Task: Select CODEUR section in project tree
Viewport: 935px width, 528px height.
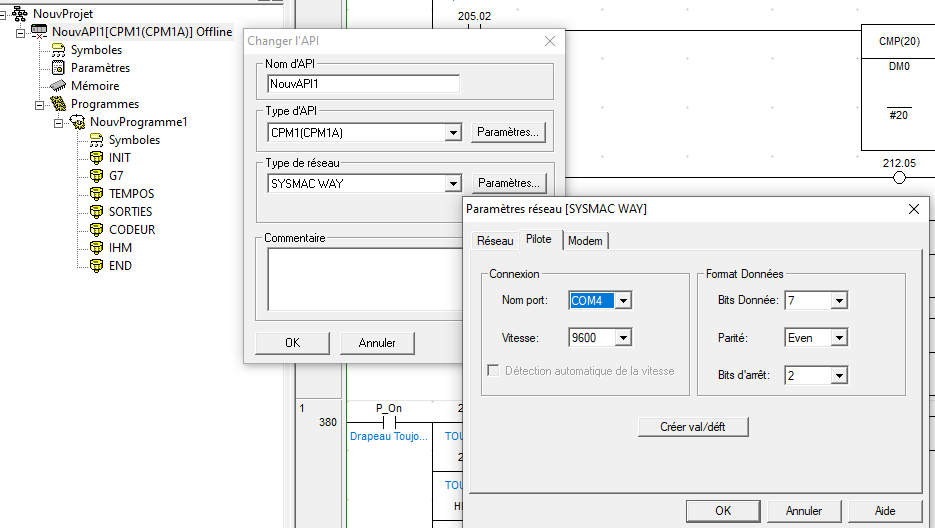Action: point(132,230)
